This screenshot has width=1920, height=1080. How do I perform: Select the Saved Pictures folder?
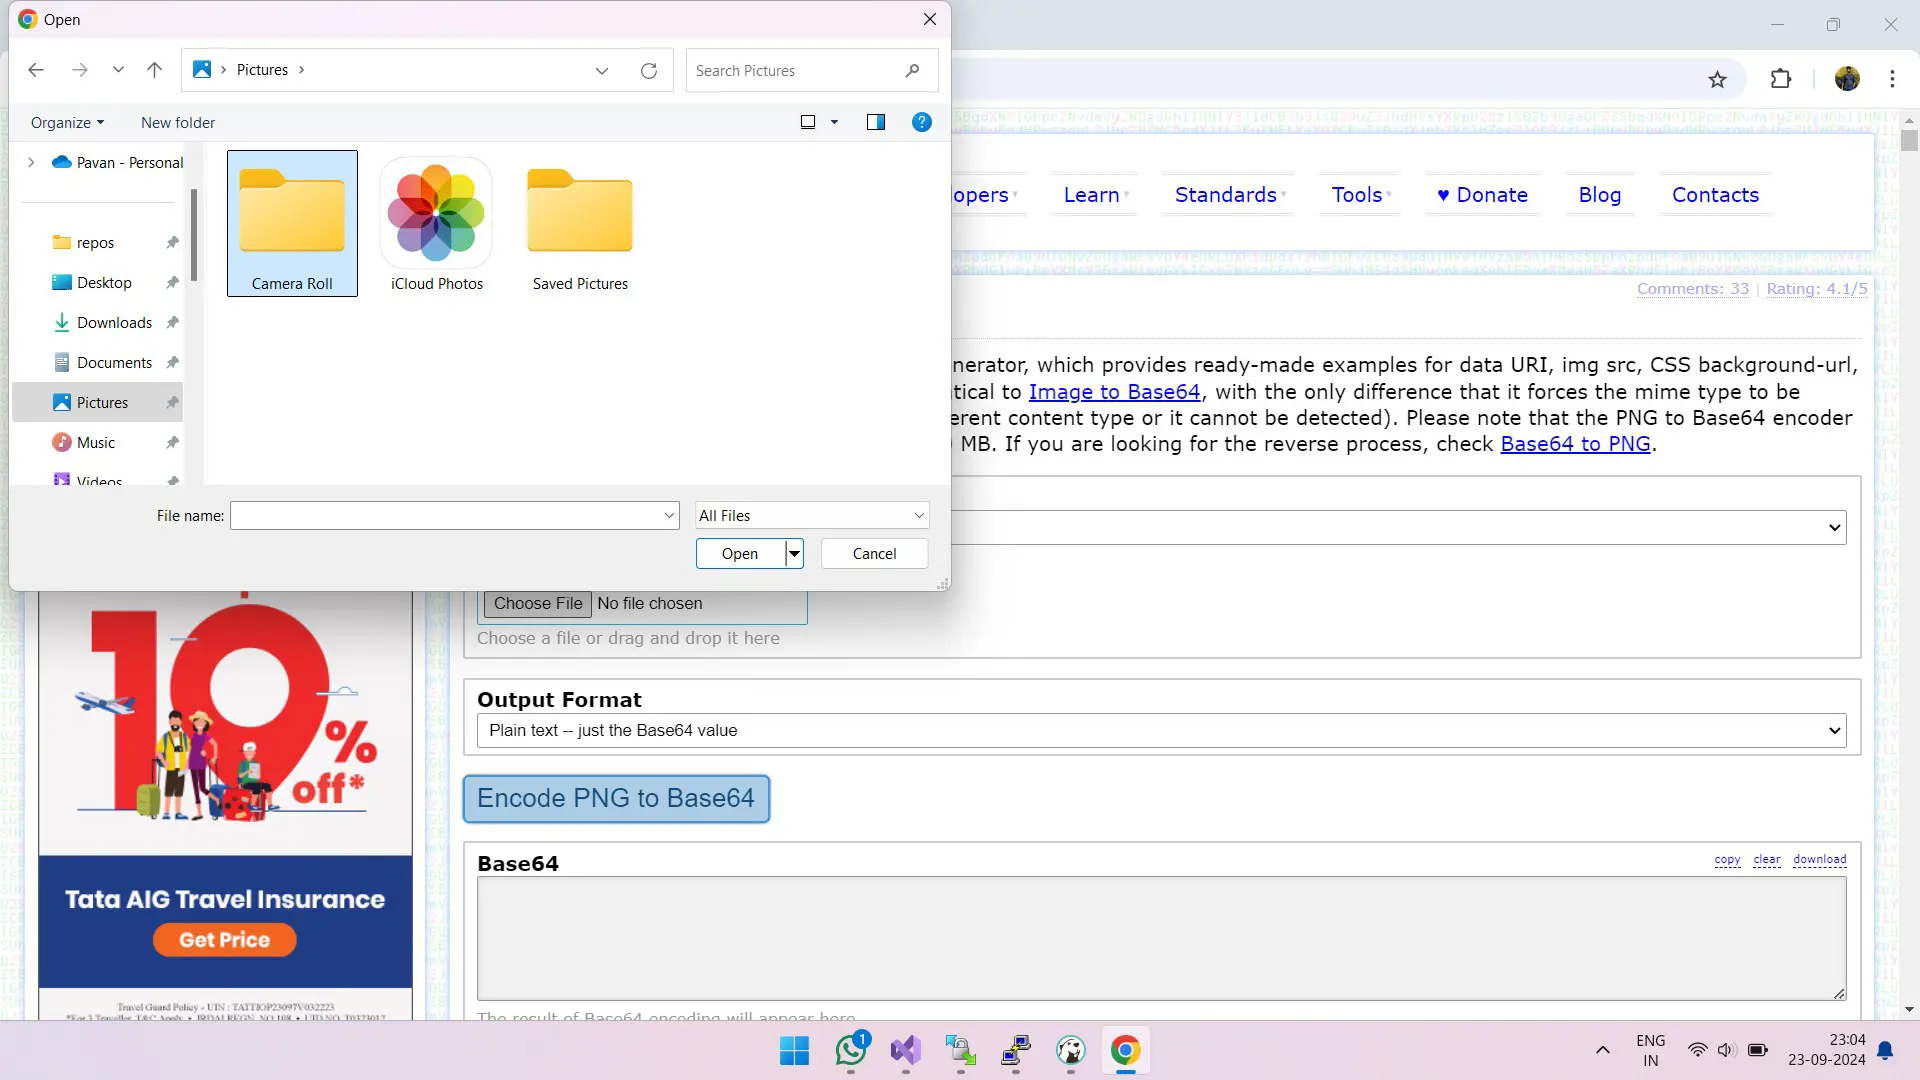coord(580,223)
